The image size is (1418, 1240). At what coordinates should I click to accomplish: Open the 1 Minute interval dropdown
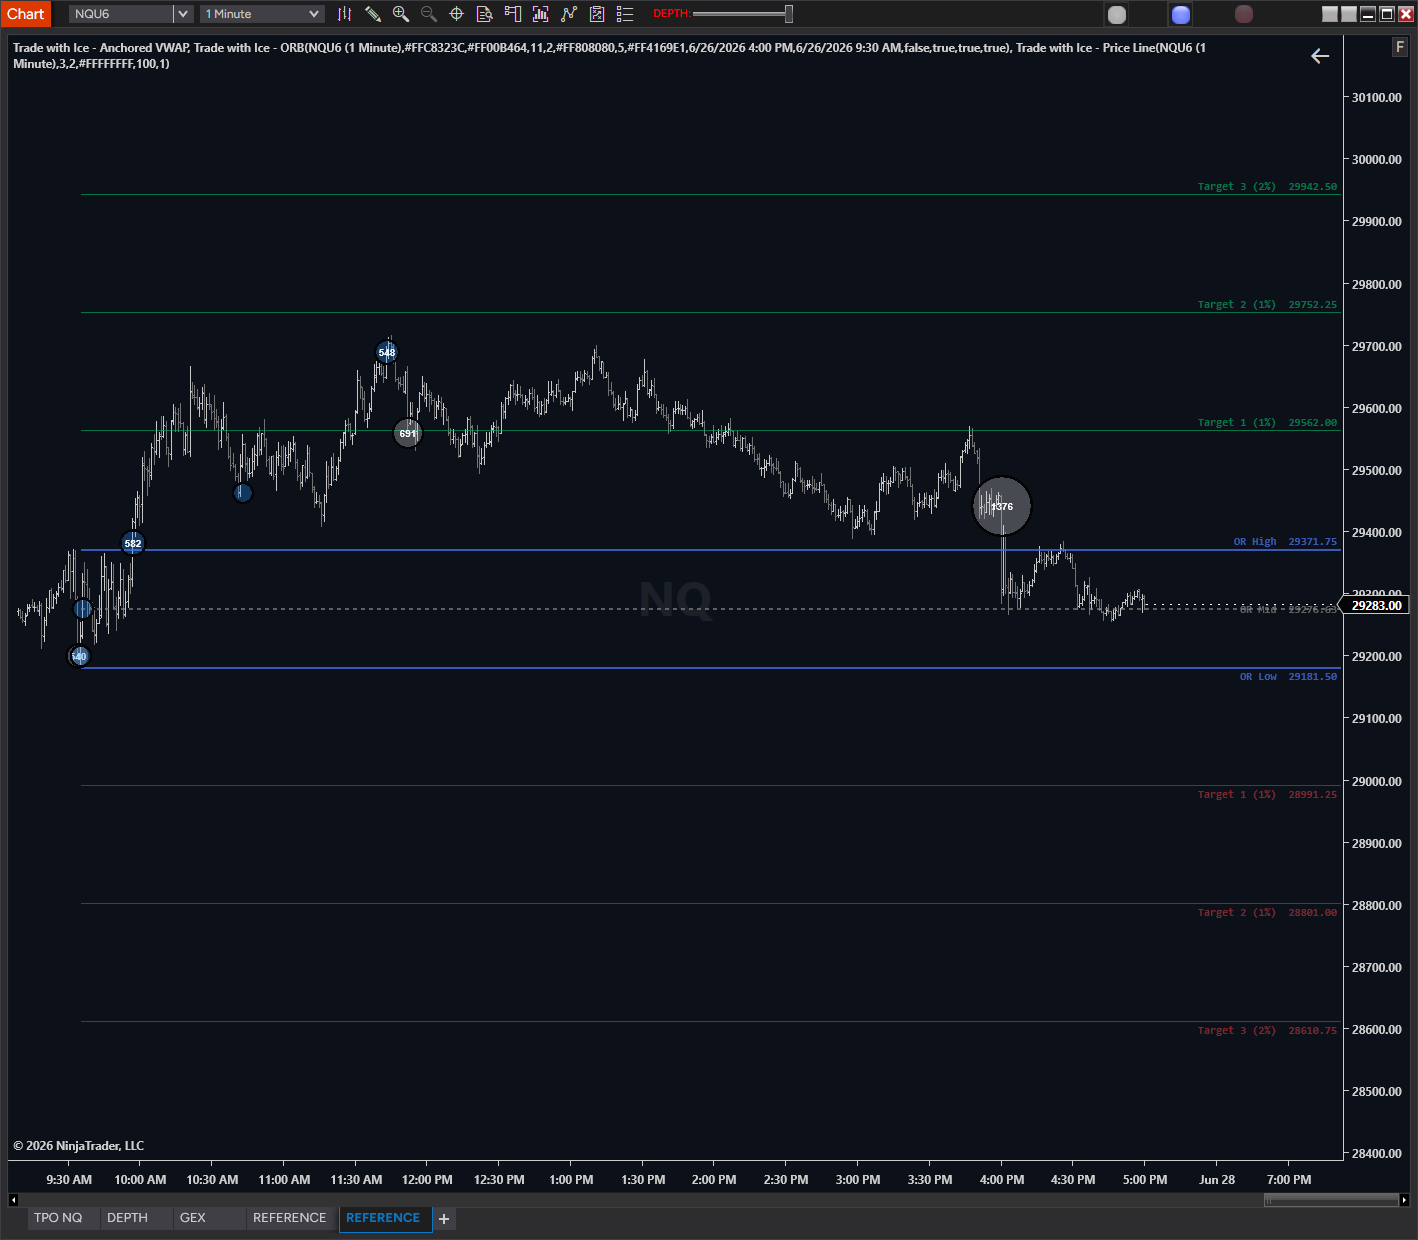point(262,14)
